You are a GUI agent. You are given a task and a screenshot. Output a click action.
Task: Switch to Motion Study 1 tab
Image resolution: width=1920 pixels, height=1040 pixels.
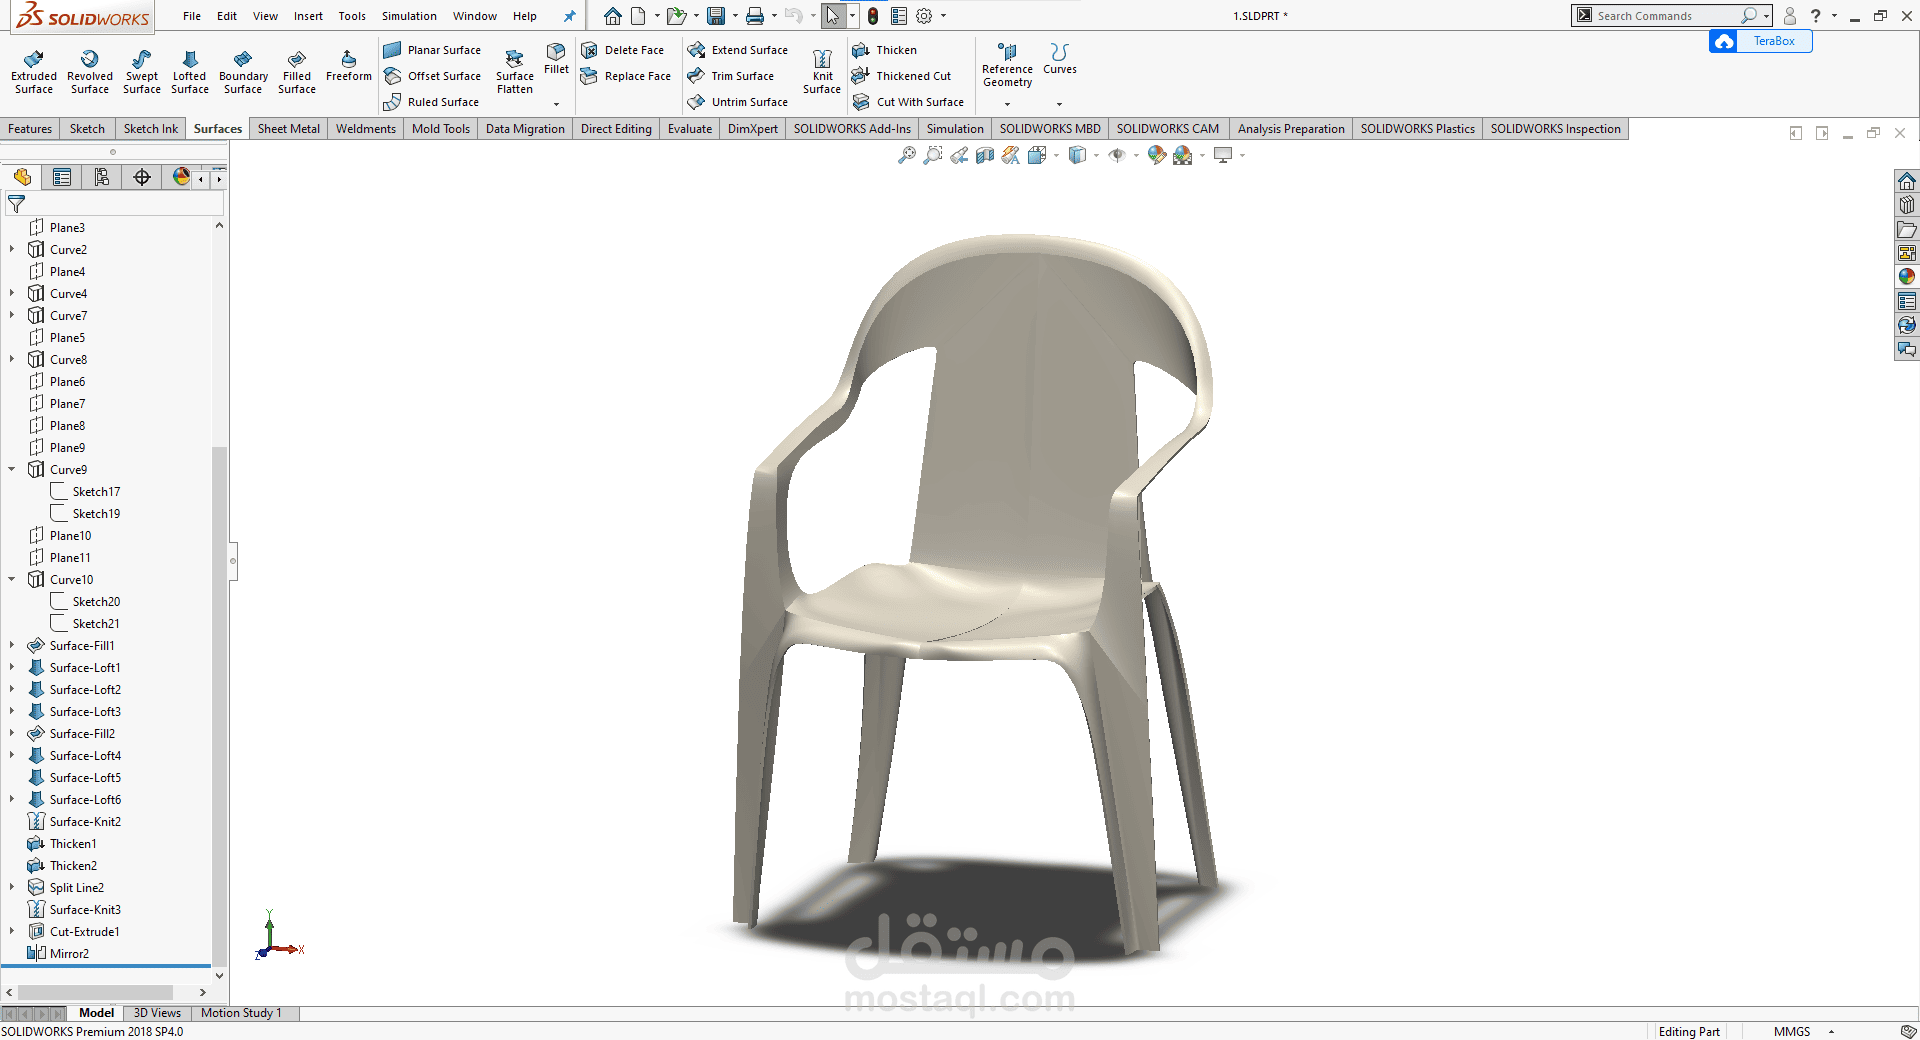pyautogui.click(x=241, y=1013)
